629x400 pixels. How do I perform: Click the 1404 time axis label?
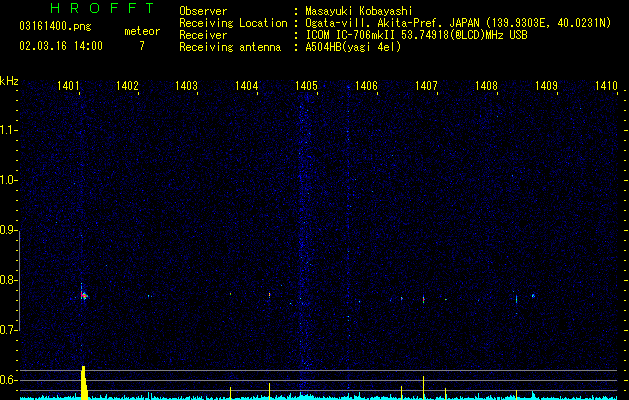(246, 85)
